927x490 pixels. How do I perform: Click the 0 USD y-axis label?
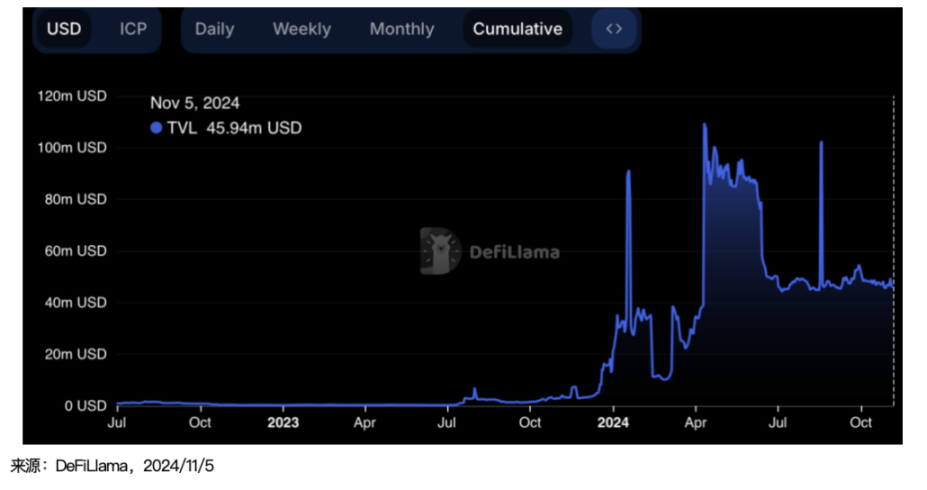(x=84, y=406)
